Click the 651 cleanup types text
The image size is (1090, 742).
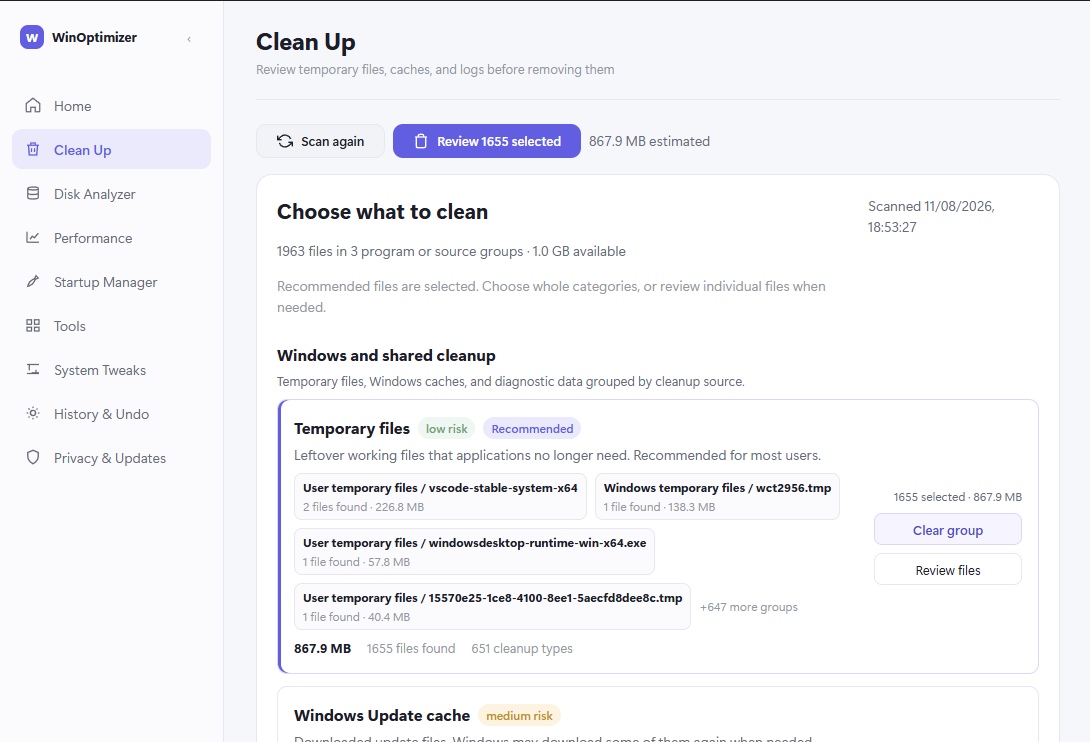[522, 648]
